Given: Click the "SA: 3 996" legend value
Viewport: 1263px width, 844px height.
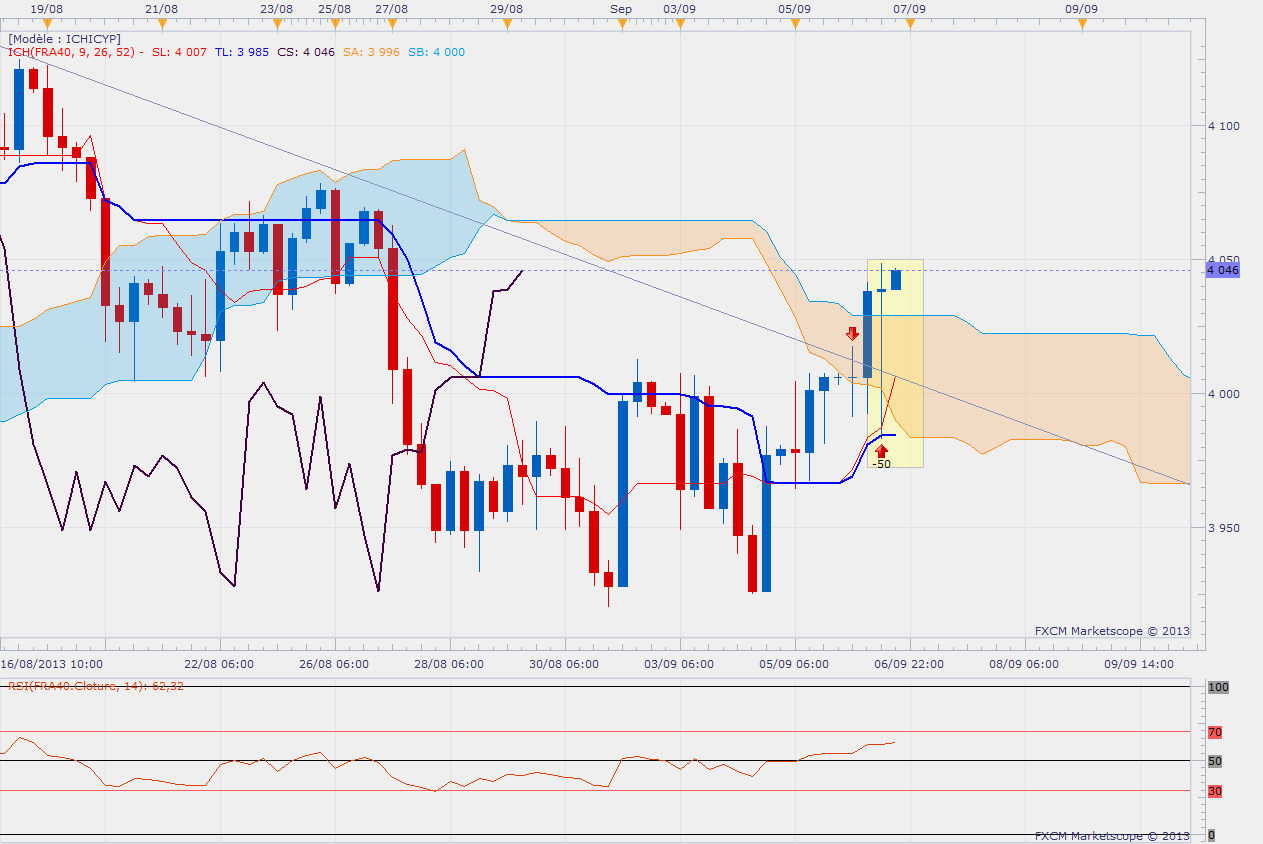Looking at the screenshot, I should [x=372, y=52].
